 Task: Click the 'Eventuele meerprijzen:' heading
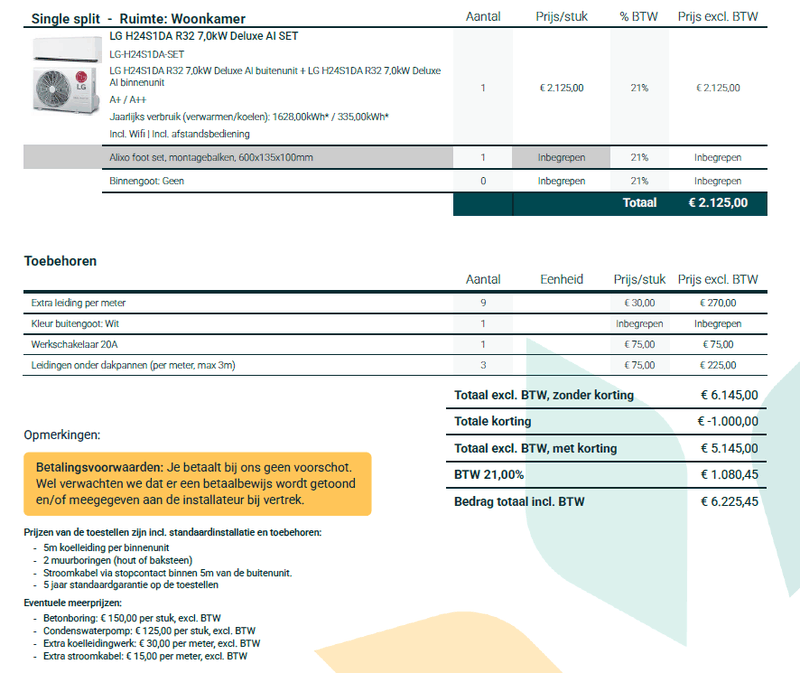click(72, 603)
